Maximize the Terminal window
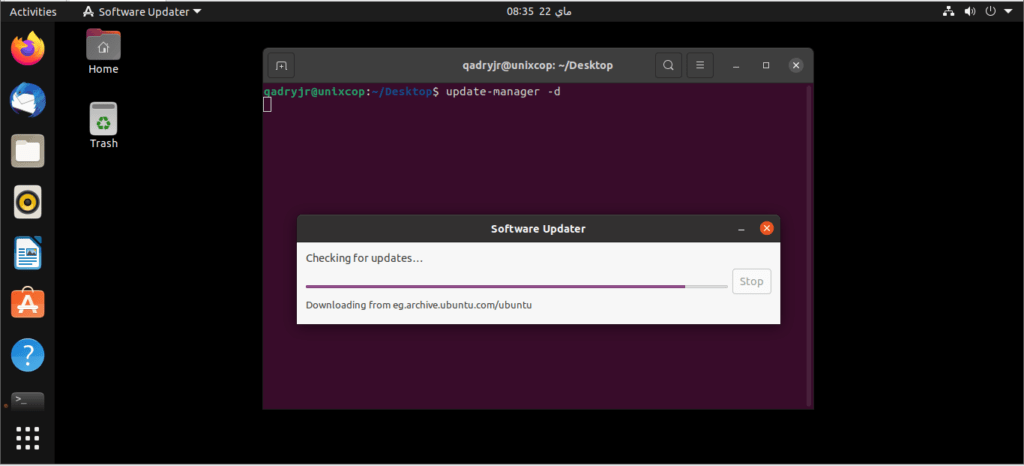Viewport: 1024px width, 466px height. [766, 65]
